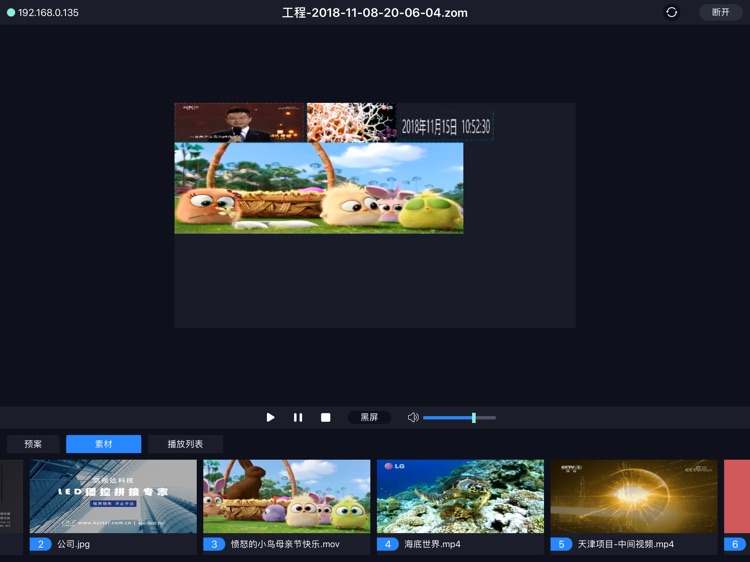This screenshot has height=562, width=750.
Task: Open the 播放列表 tab
Action: 185,444
